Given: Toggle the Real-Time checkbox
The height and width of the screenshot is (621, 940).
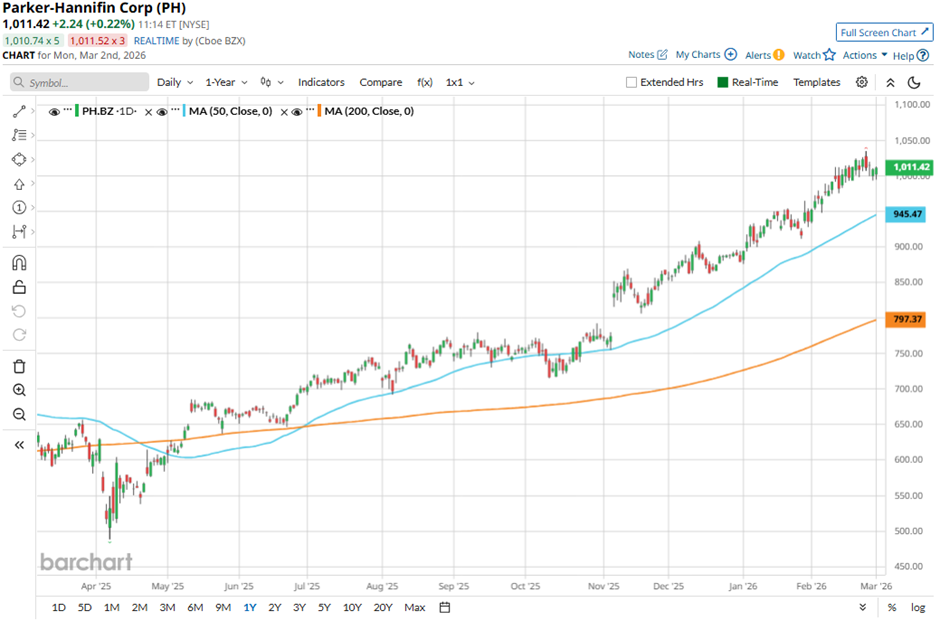Looking at the screenshot, I should pos(723,83).
